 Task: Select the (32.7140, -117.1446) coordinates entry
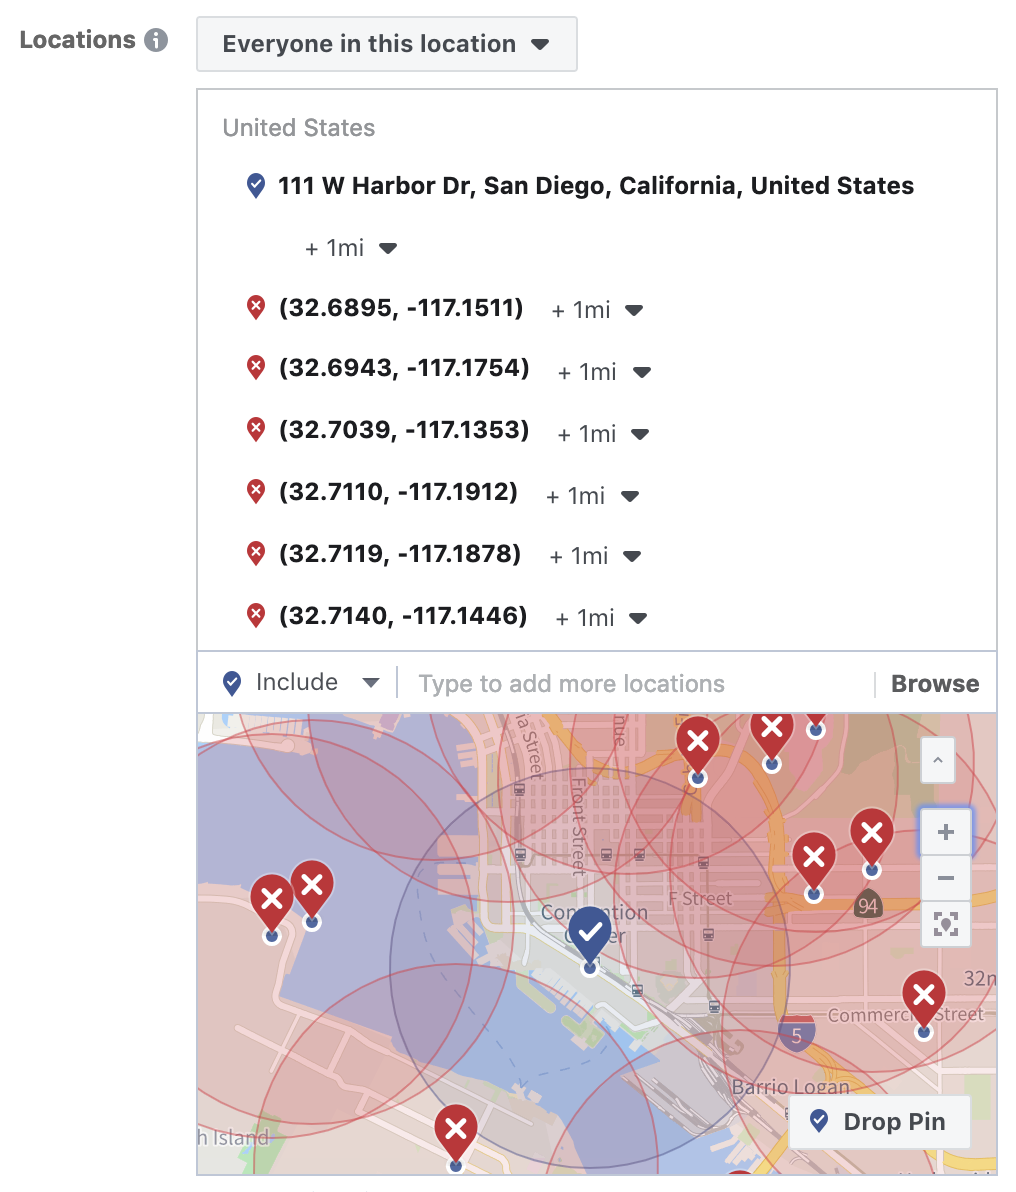tap(402, 615)
